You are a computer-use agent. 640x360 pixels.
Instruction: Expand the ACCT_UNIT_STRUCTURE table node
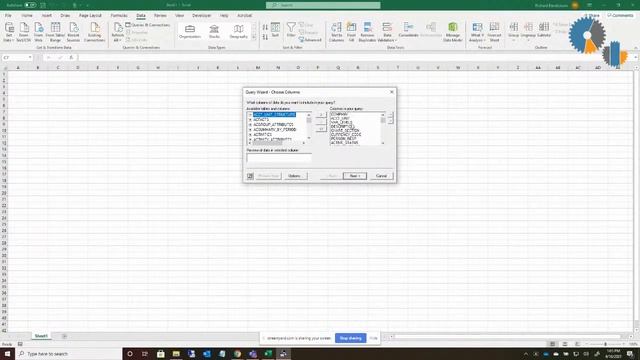point(250,115)
